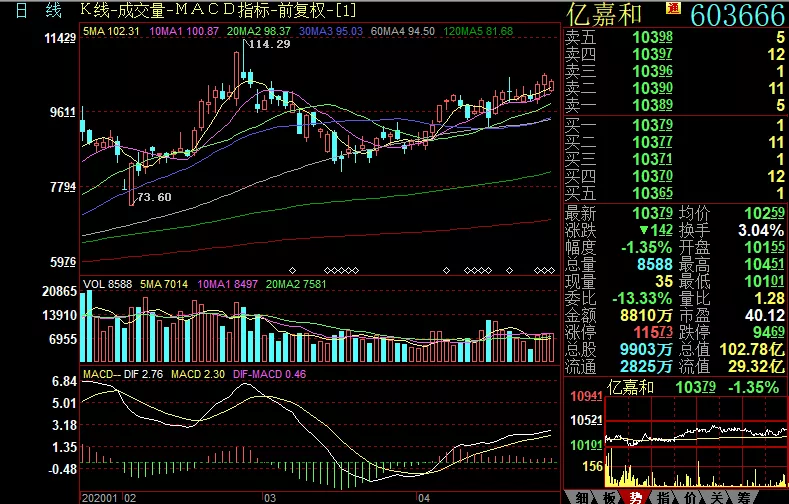Screen dimensions: 789x504
Task: Click the 卖二 ask price 103.90
Action: 652,89
